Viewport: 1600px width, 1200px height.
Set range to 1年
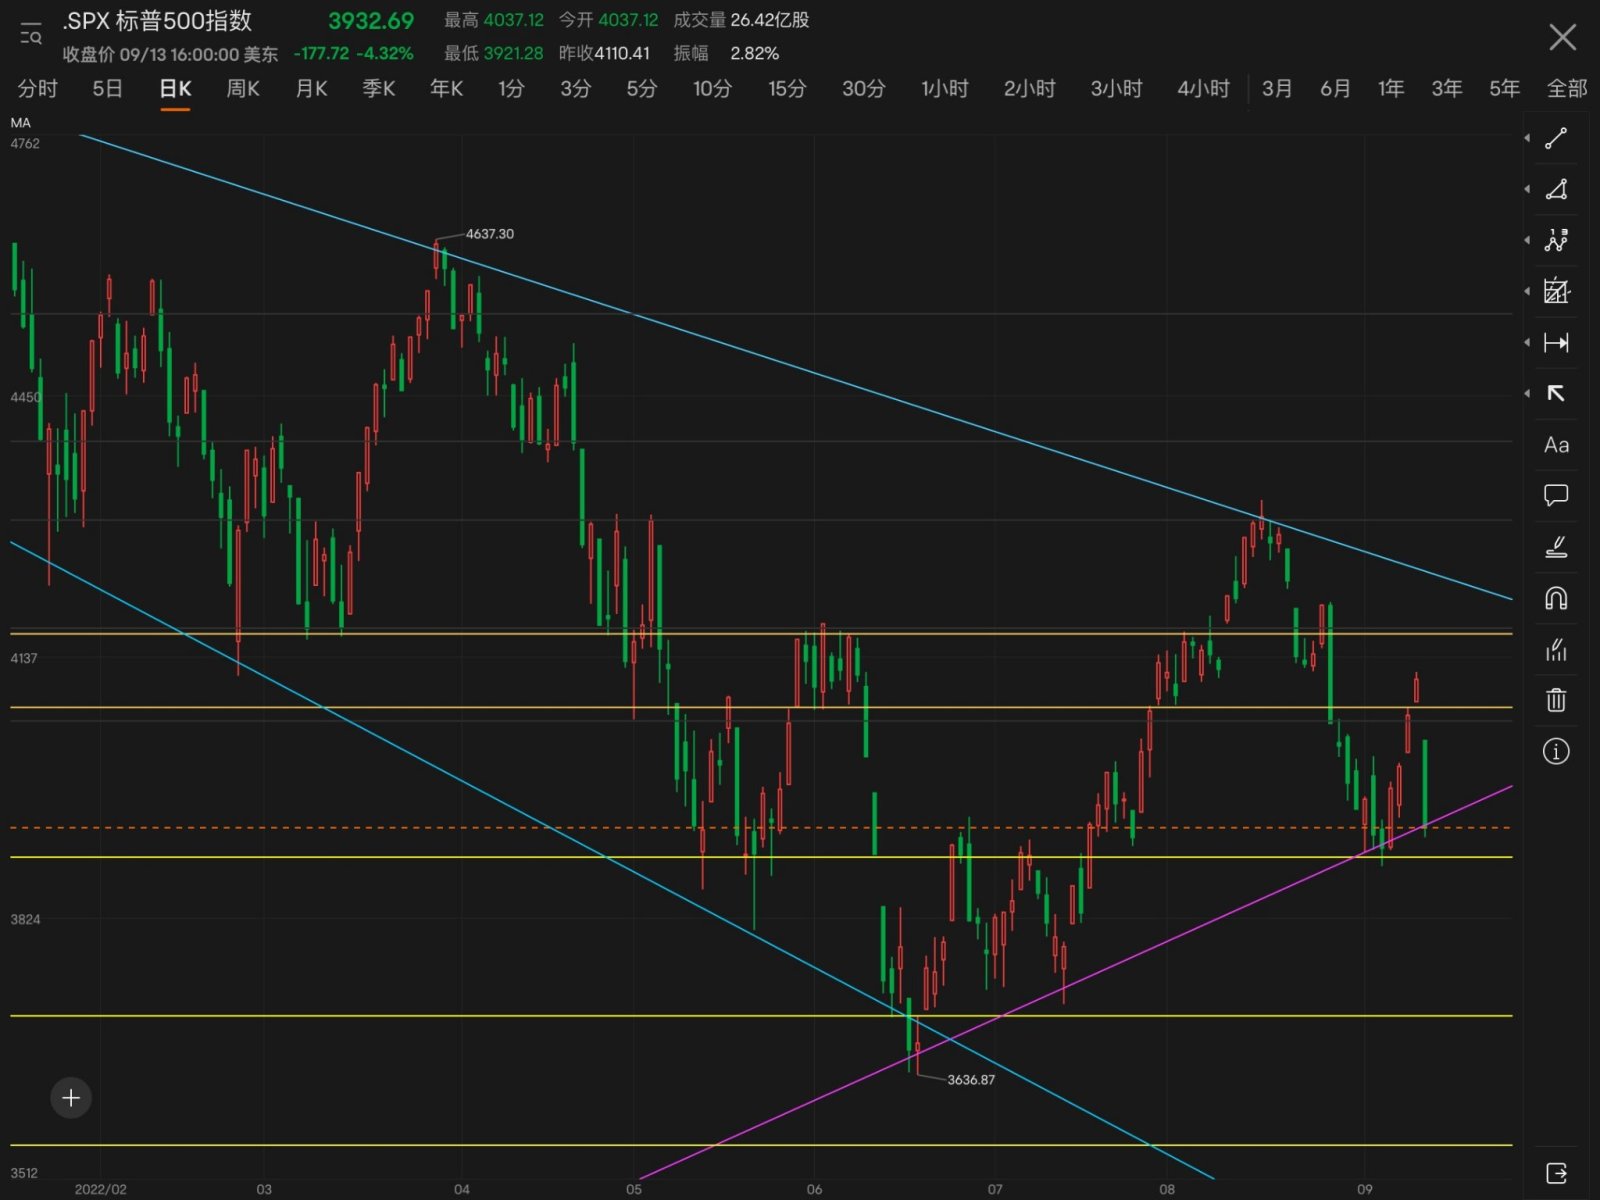coord(1391,89)
